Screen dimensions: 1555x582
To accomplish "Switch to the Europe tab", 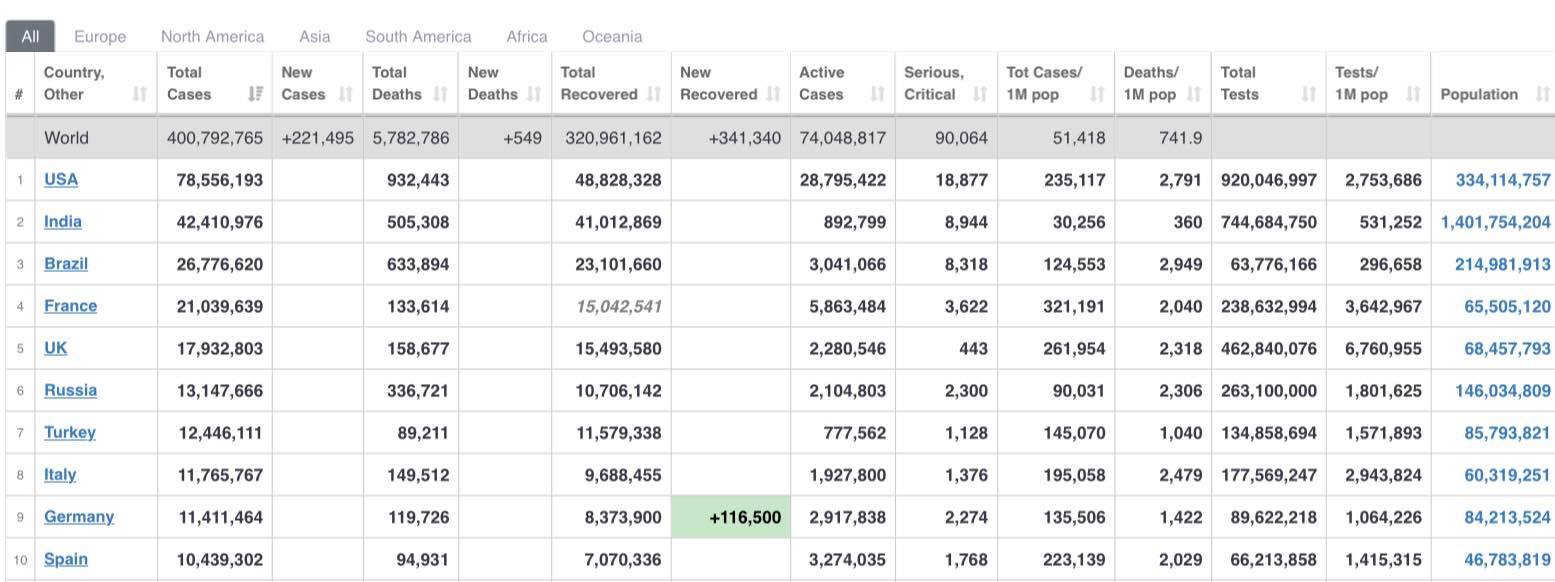I will 100,37.
